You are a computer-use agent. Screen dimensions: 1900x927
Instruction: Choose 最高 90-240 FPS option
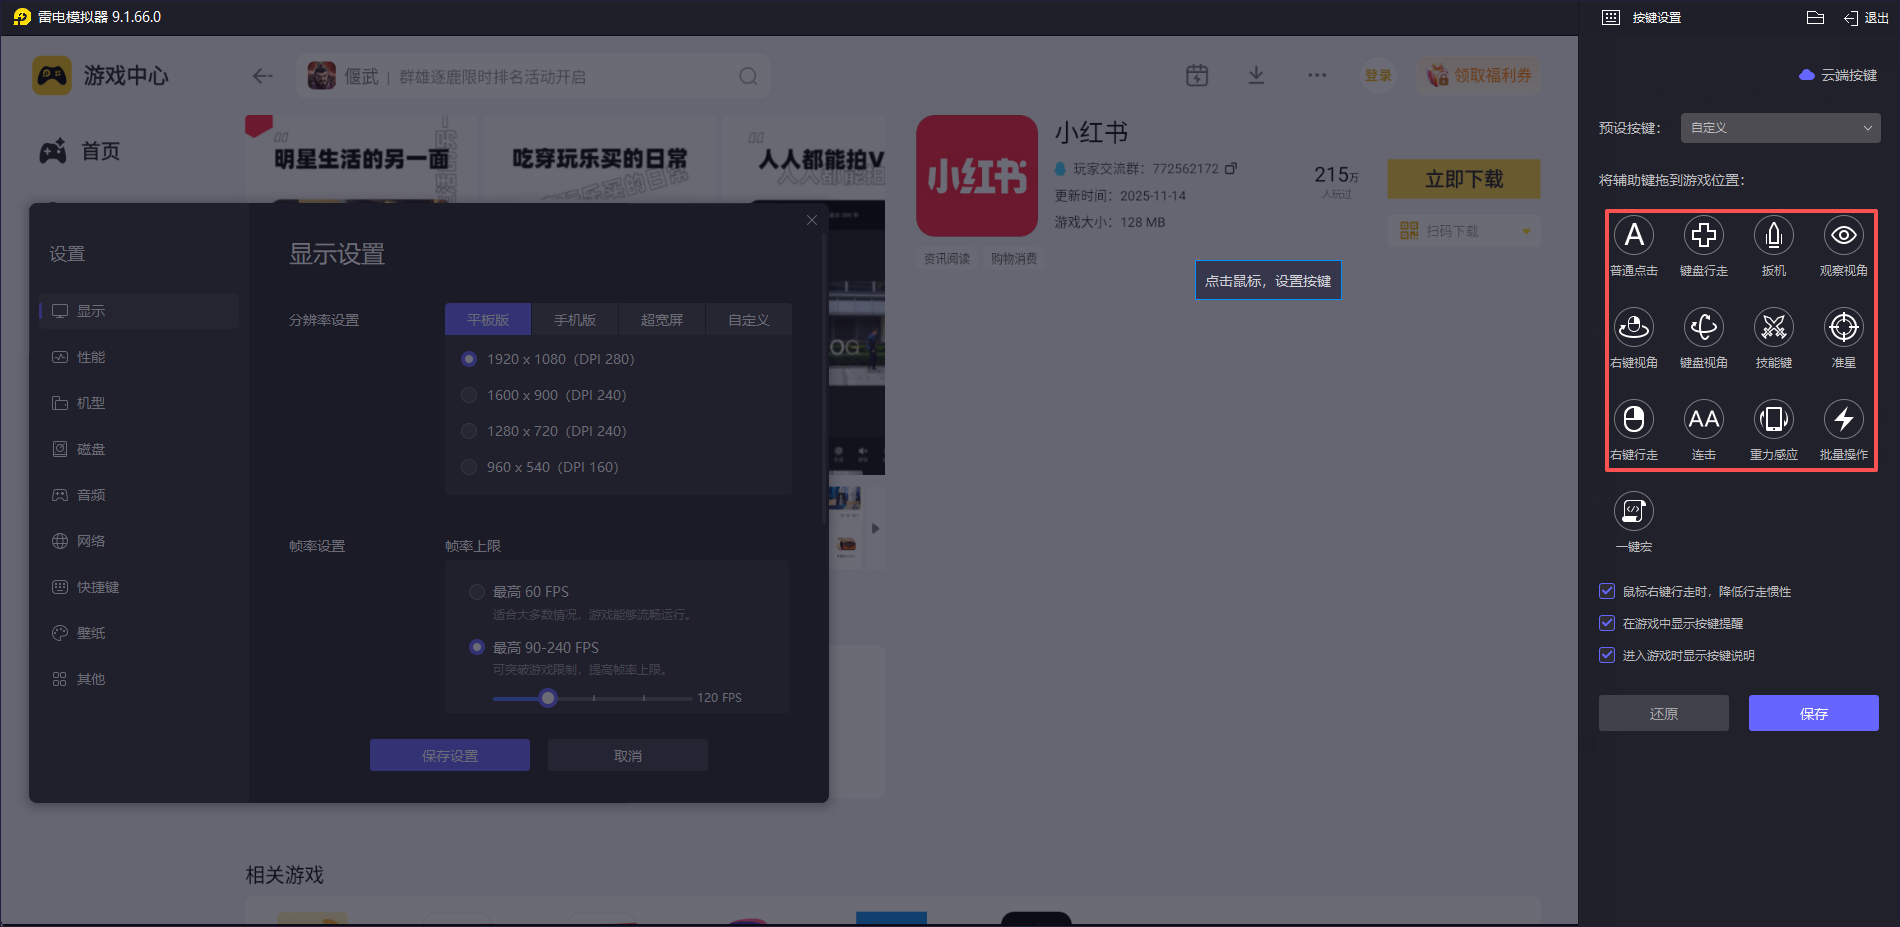click(477, 647)
